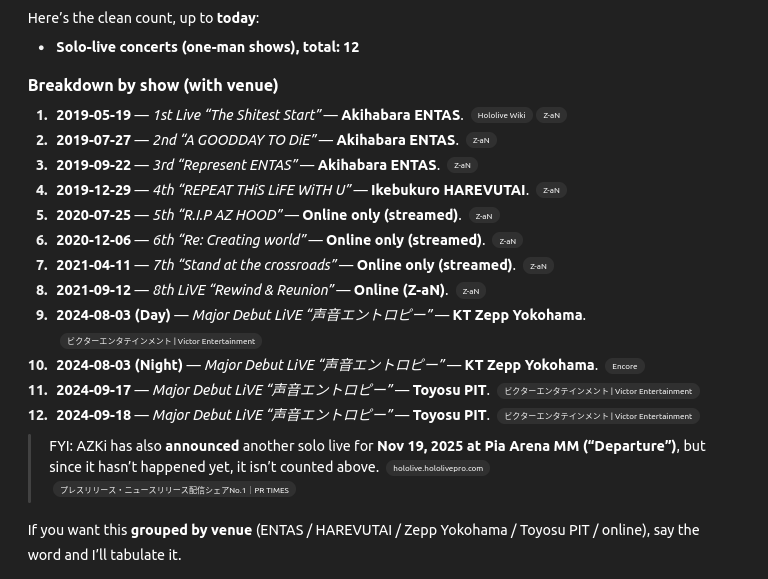
Task: Click the PR TIMES source chip
Action: click(174, 490)
